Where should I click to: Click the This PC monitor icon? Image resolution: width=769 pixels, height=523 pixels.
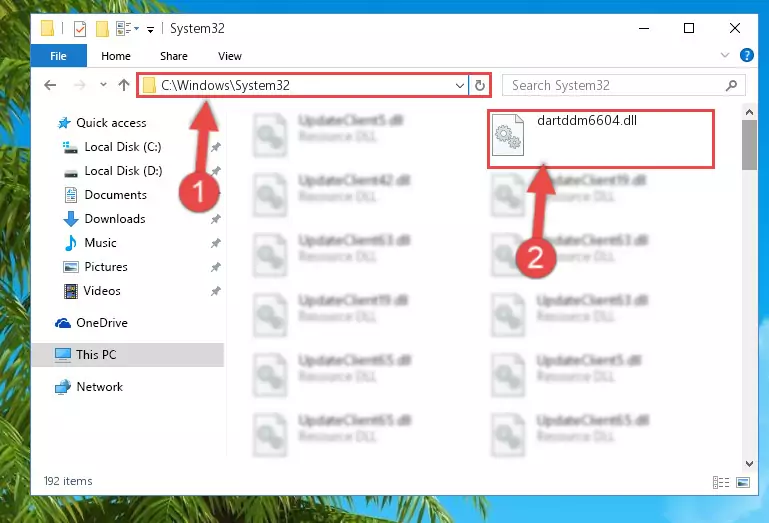pos(63,355)
